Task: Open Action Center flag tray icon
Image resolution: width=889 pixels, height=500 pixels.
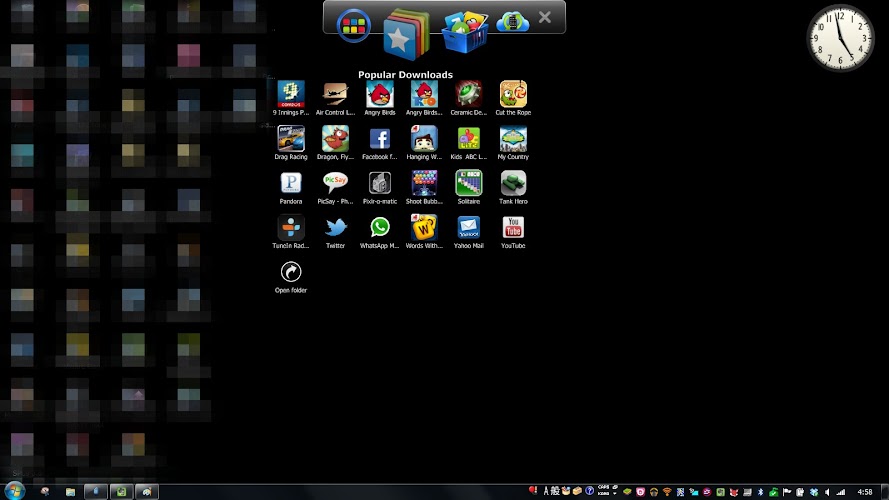Action: [x=787, y=492]
